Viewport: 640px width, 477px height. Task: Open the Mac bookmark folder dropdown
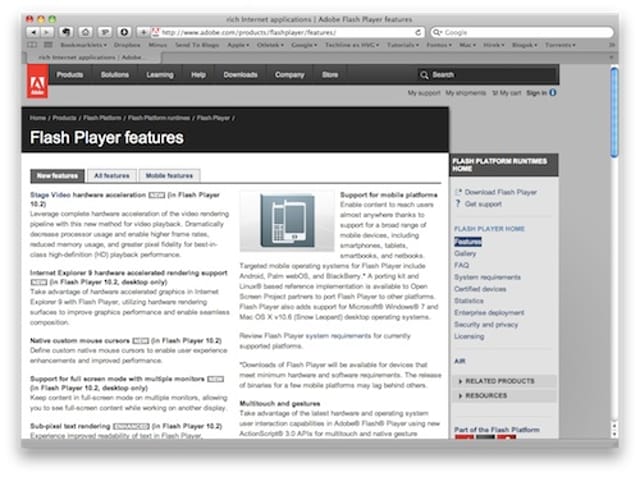[x=467, y=45]
